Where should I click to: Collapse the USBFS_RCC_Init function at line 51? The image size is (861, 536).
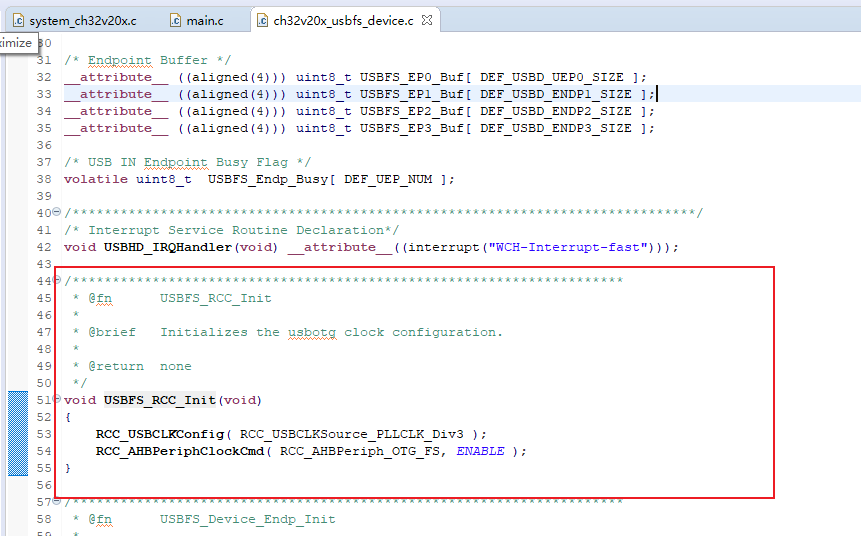[57, 400]
